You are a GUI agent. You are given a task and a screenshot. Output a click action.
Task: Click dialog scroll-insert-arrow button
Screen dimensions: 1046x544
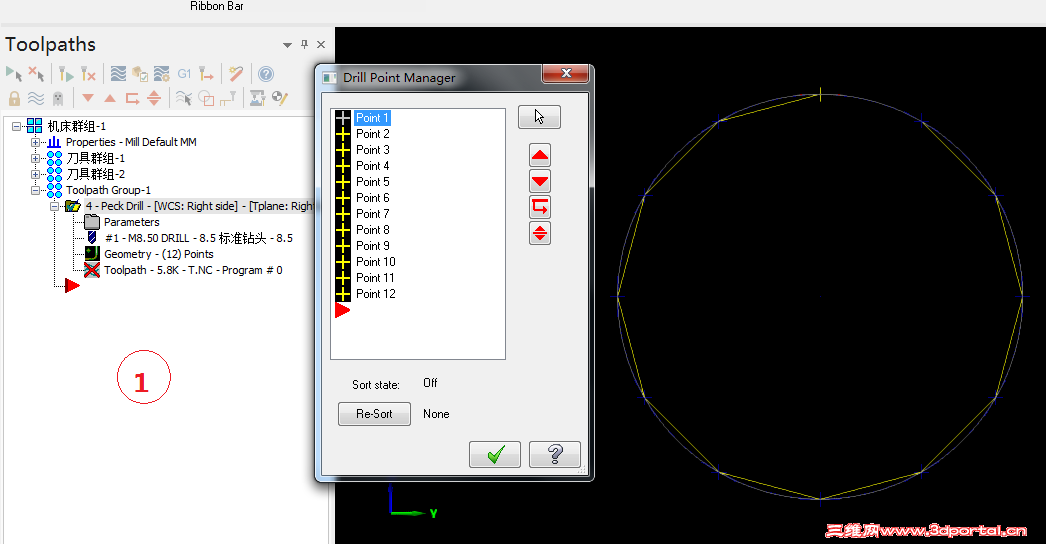coord(540,233)
